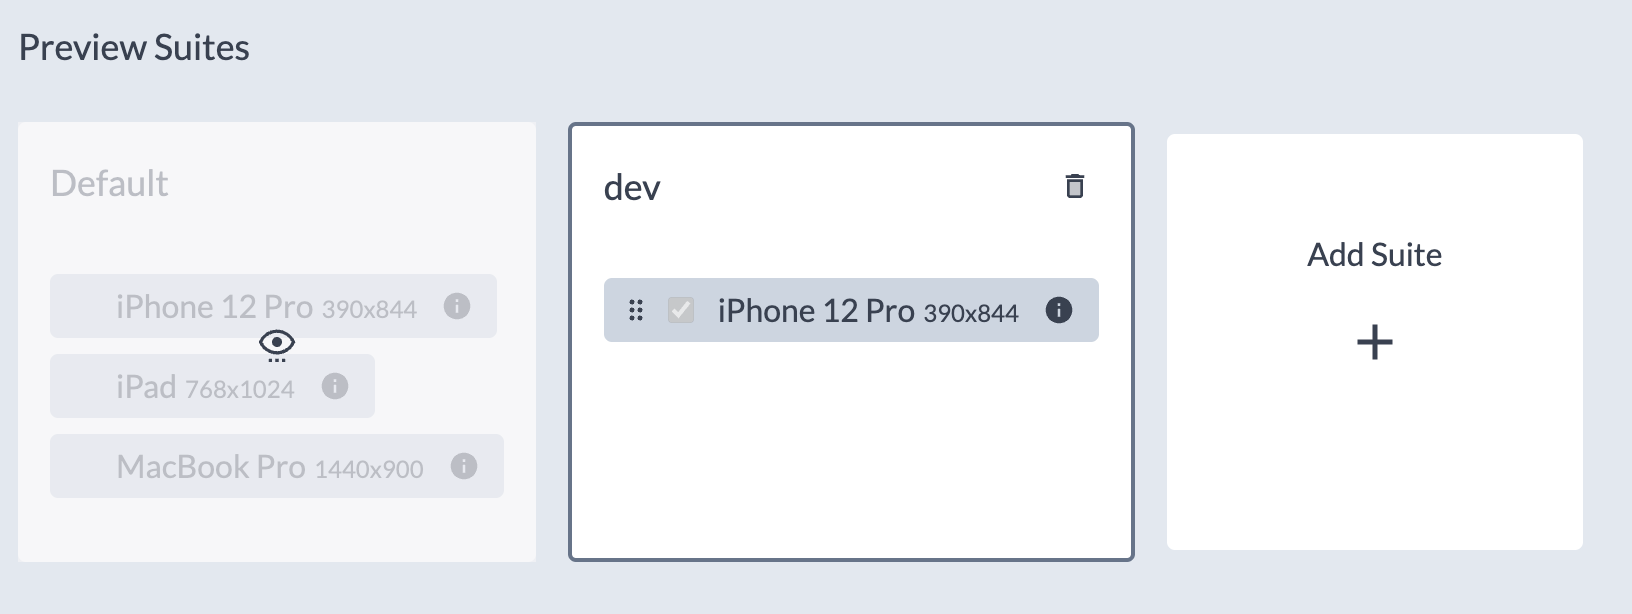Image resolution: width=1632 pixels, height=614 pixels.
Task: Click the dev suite name
Action: point(632,188)
